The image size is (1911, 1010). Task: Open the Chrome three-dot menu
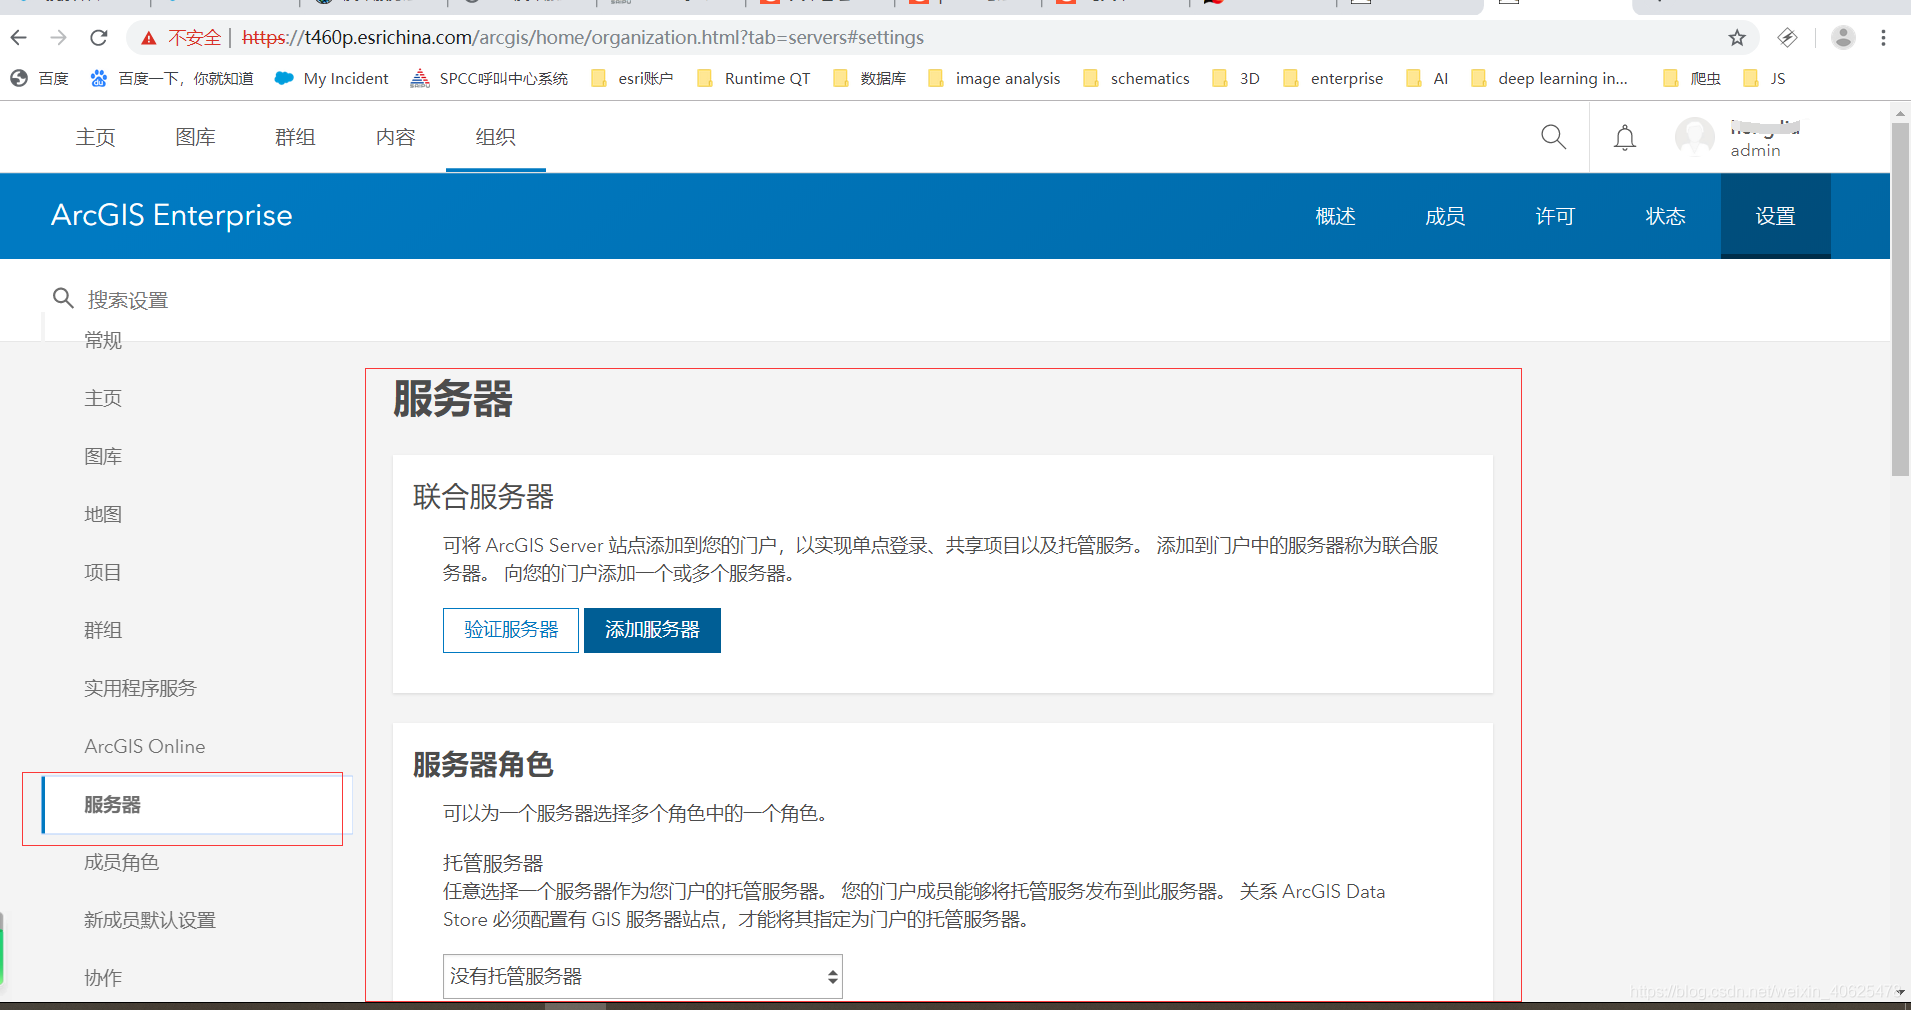(x=1883, y=38)
